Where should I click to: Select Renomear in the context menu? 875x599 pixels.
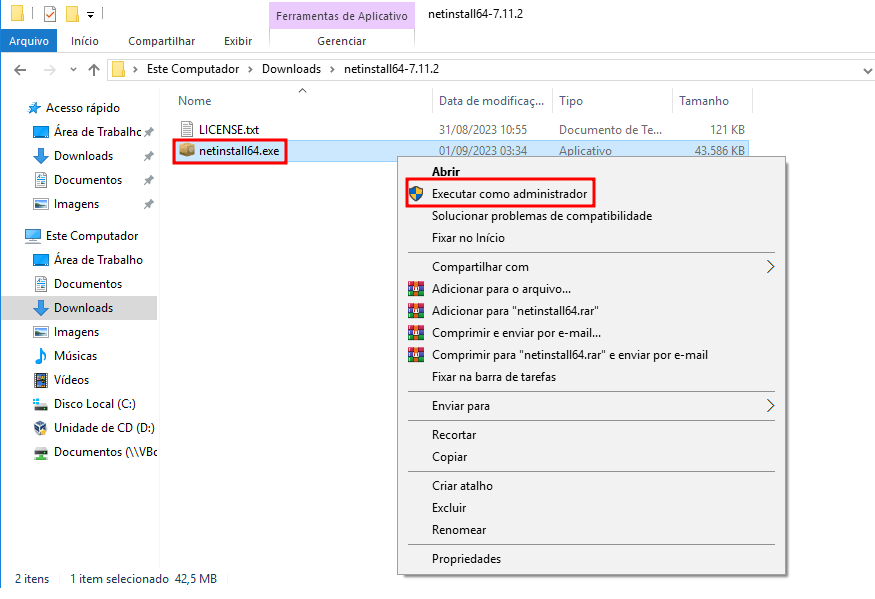coord(458,530)
